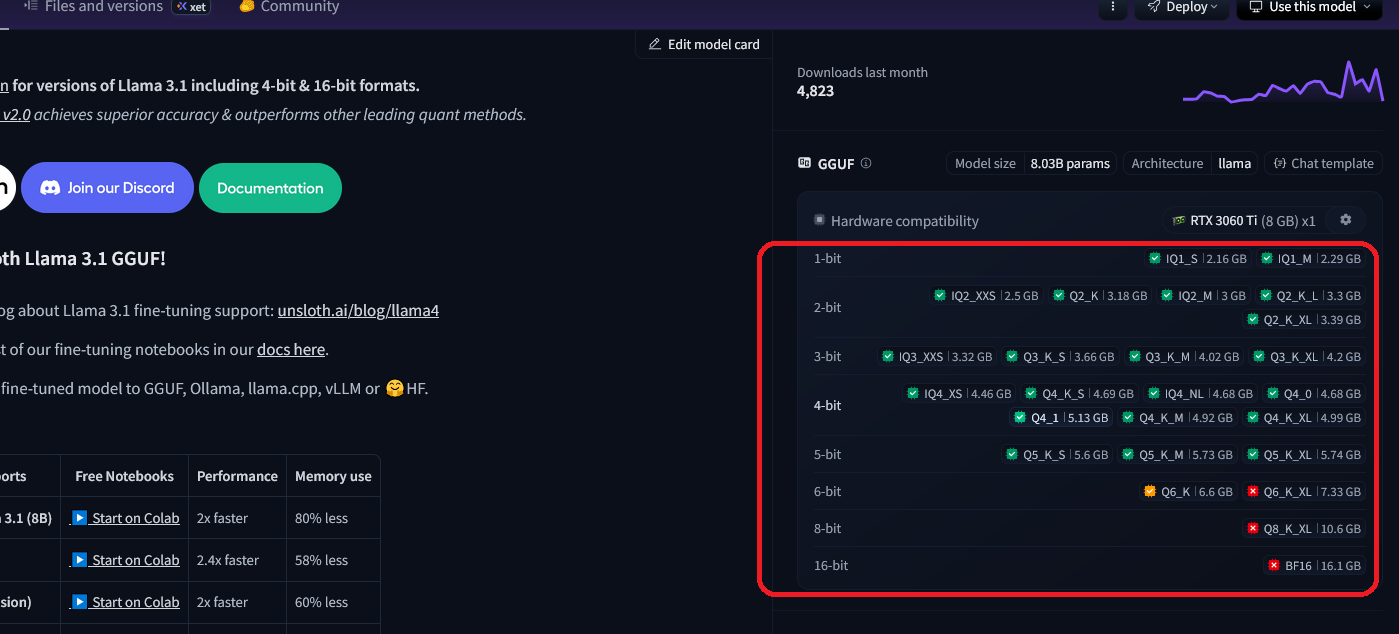Open the IQ3_XXS 3.32 GB quant

(x=937, y=356)
